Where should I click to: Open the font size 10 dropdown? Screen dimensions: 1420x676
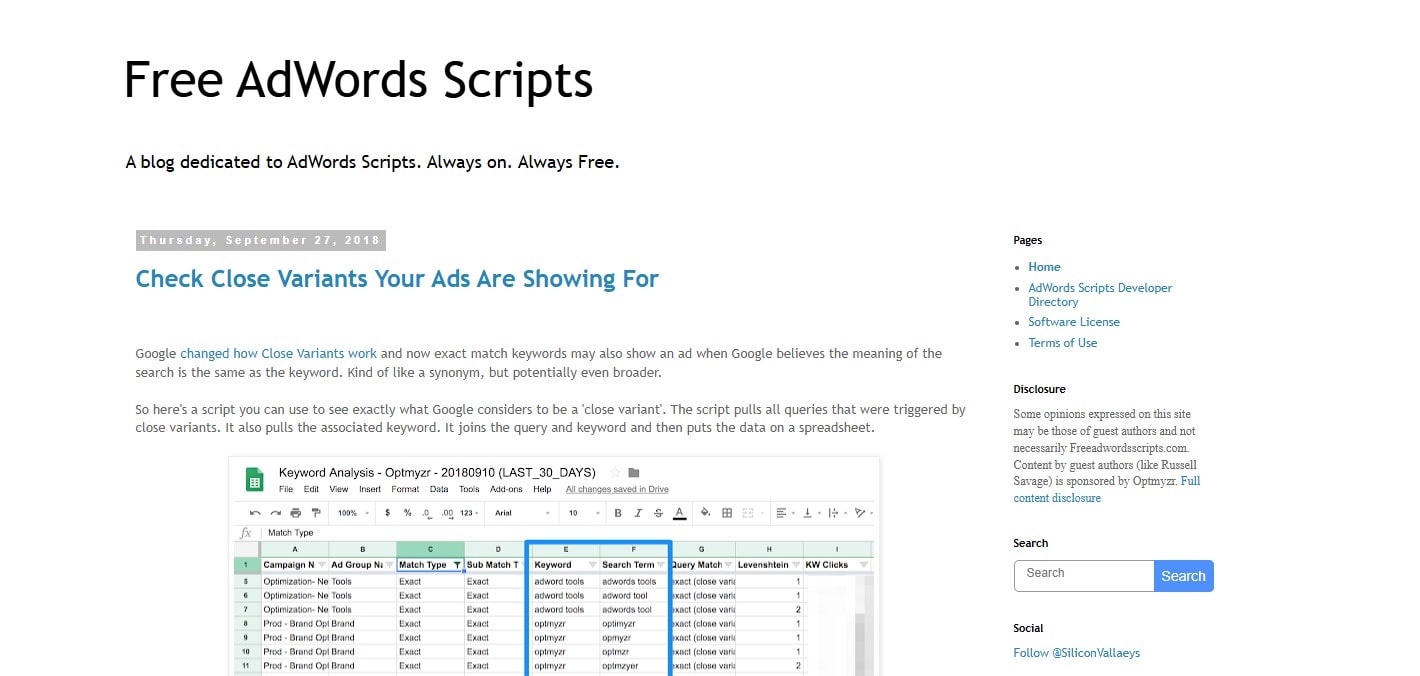tap(582, 513)
